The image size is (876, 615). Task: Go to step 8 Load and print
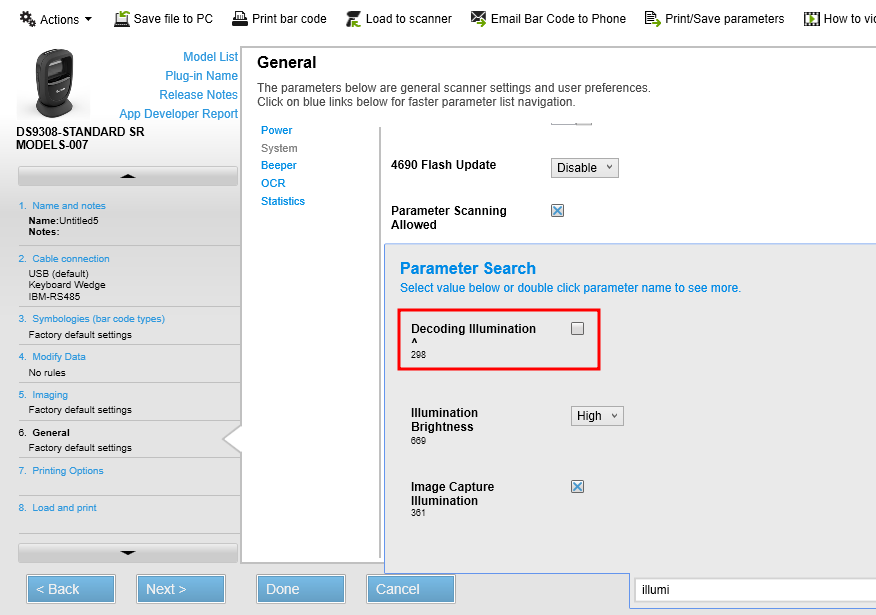[x=64, y=508]
